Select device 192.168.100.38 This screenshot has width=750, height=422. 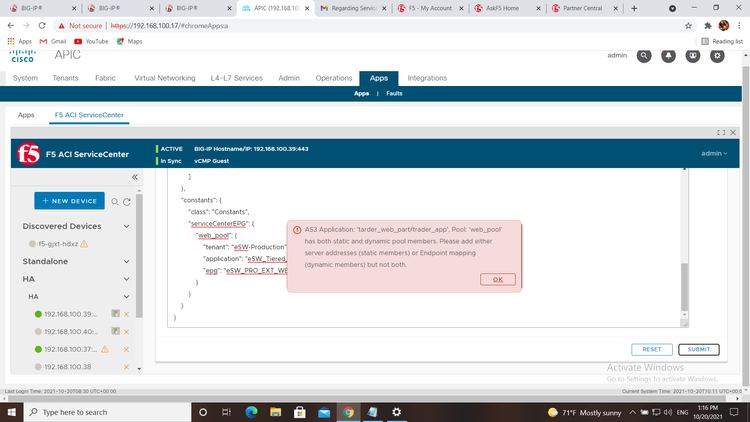click(67, 367)
